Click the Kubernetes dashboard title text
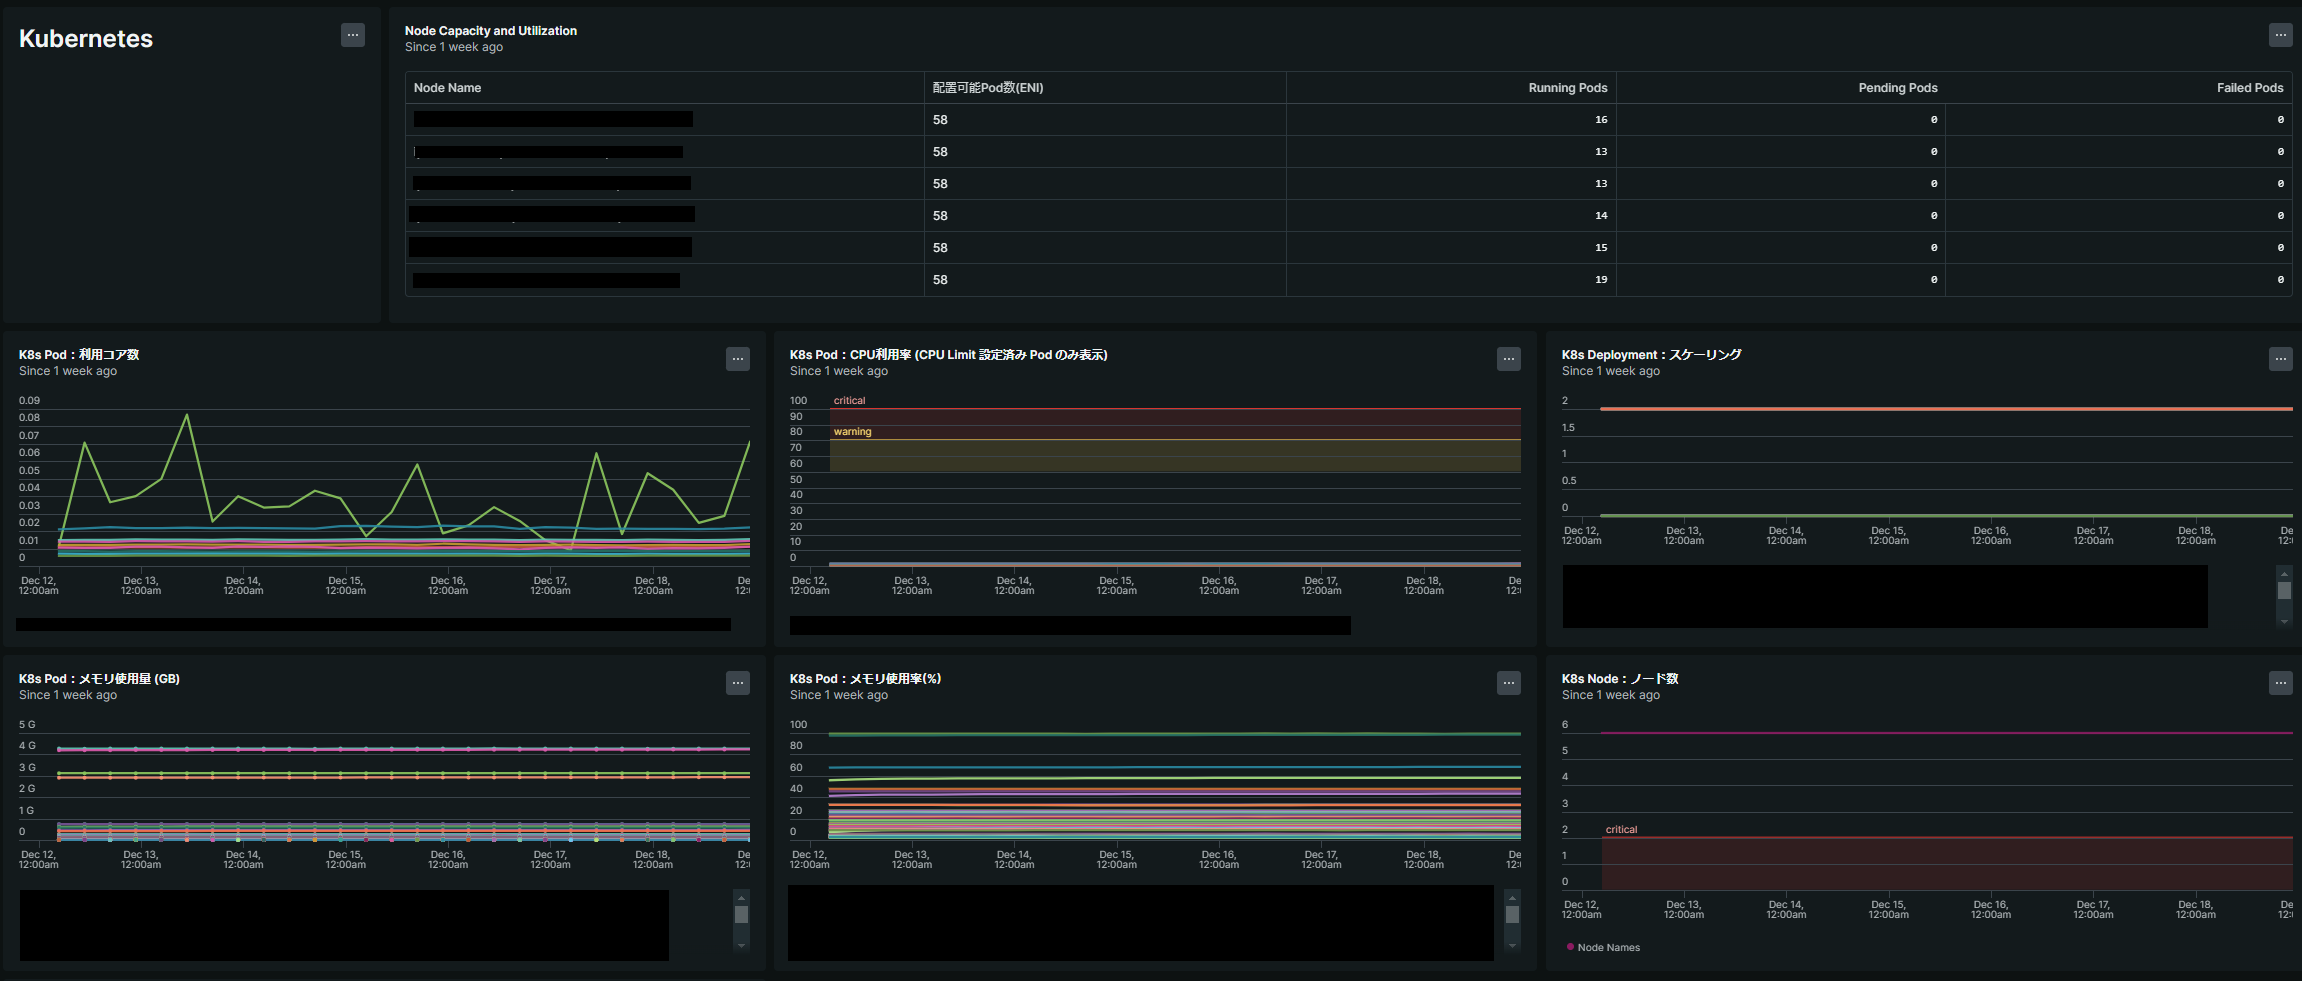Image resolution: width=2302 pixels, height=981 pixels. tap(86, 39)
